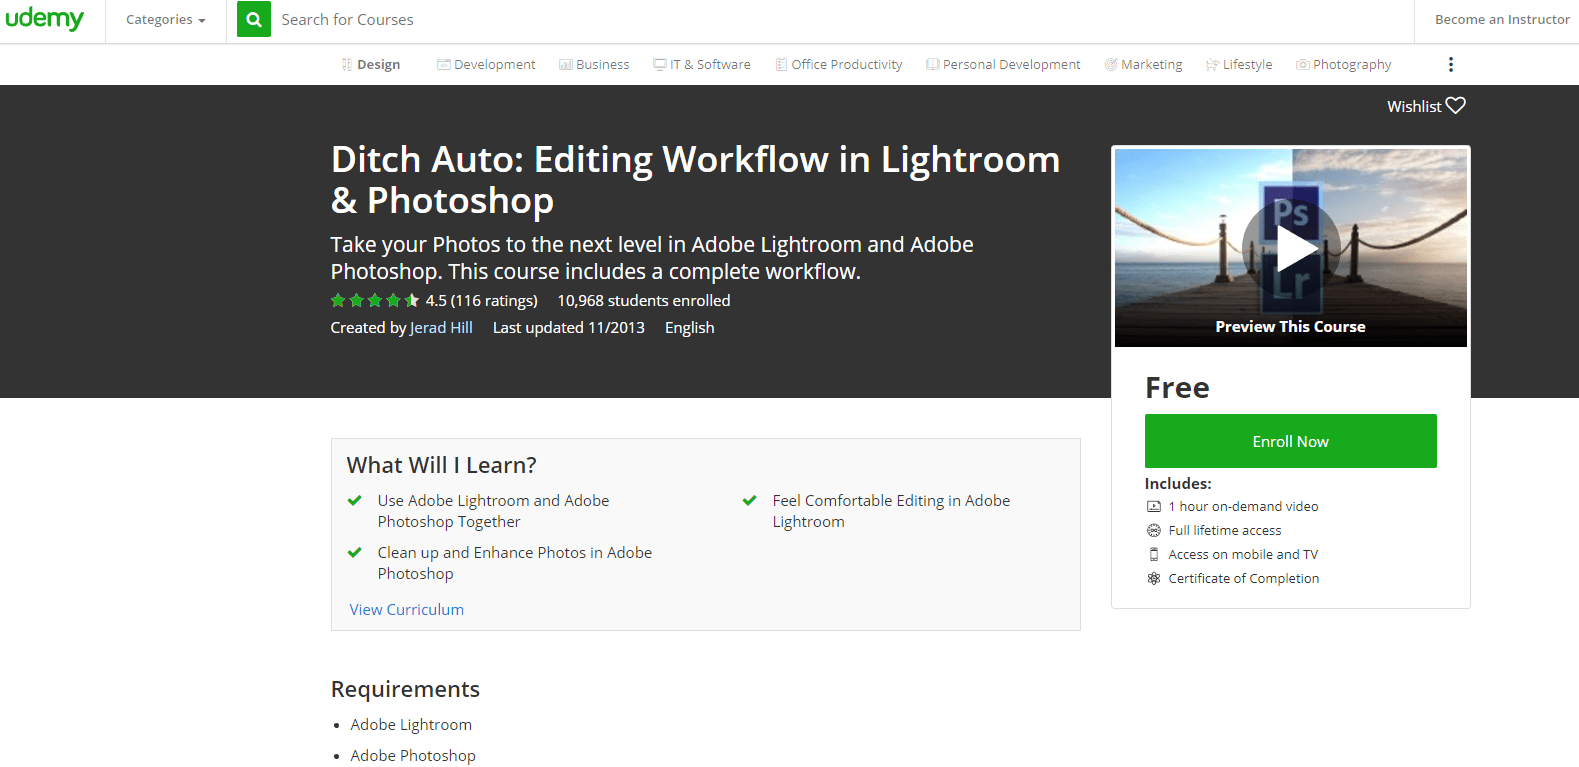Click the Certificate of Completion icon
1579x767 pixels.
pyautogui.click(x=1154, y=579)
